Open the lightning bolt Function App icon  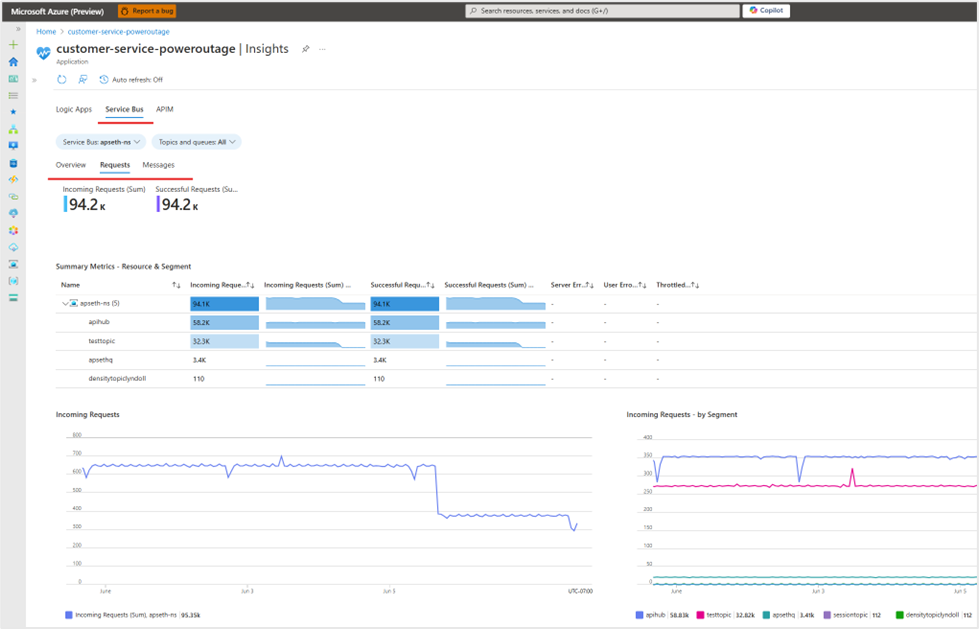pyautogui.click(x=13, y=180)
